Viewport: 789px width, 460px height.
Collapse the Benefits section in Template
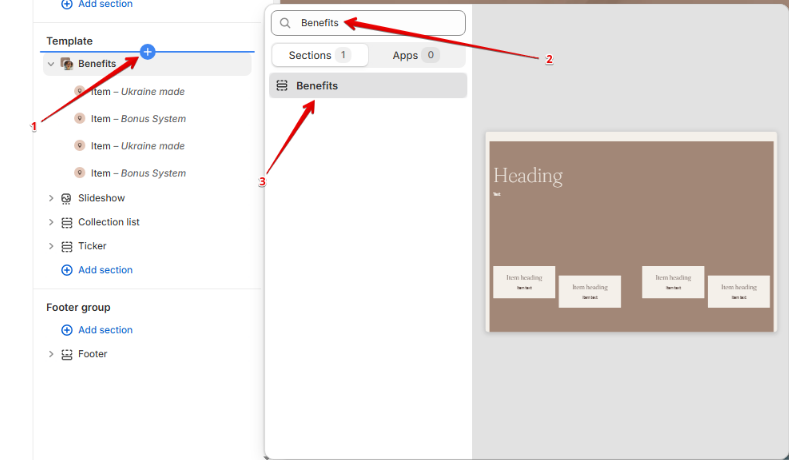click(x=51, y=64)
